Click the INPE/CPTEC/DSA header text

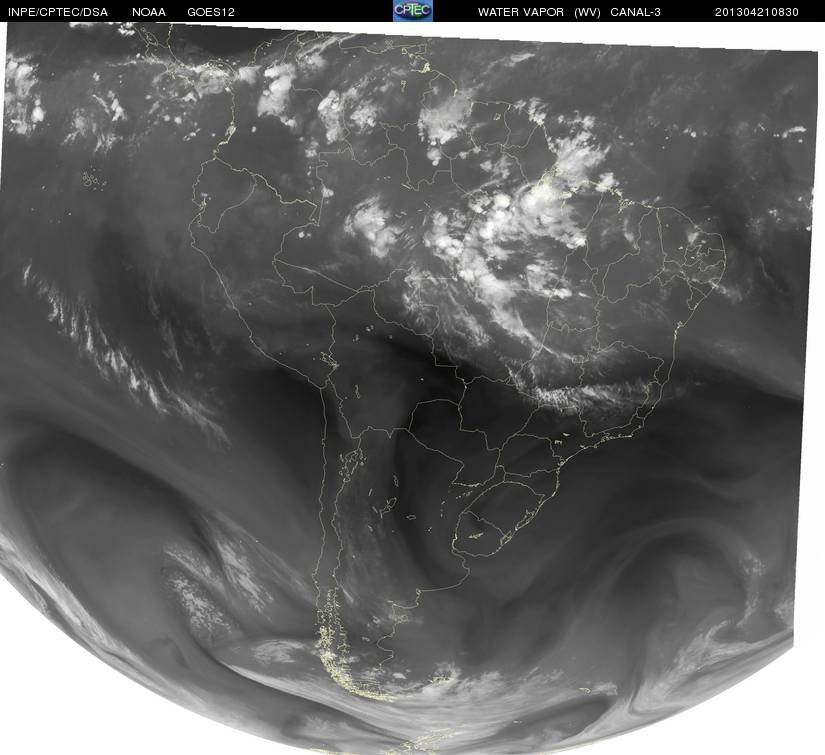[x=58, y=12]
